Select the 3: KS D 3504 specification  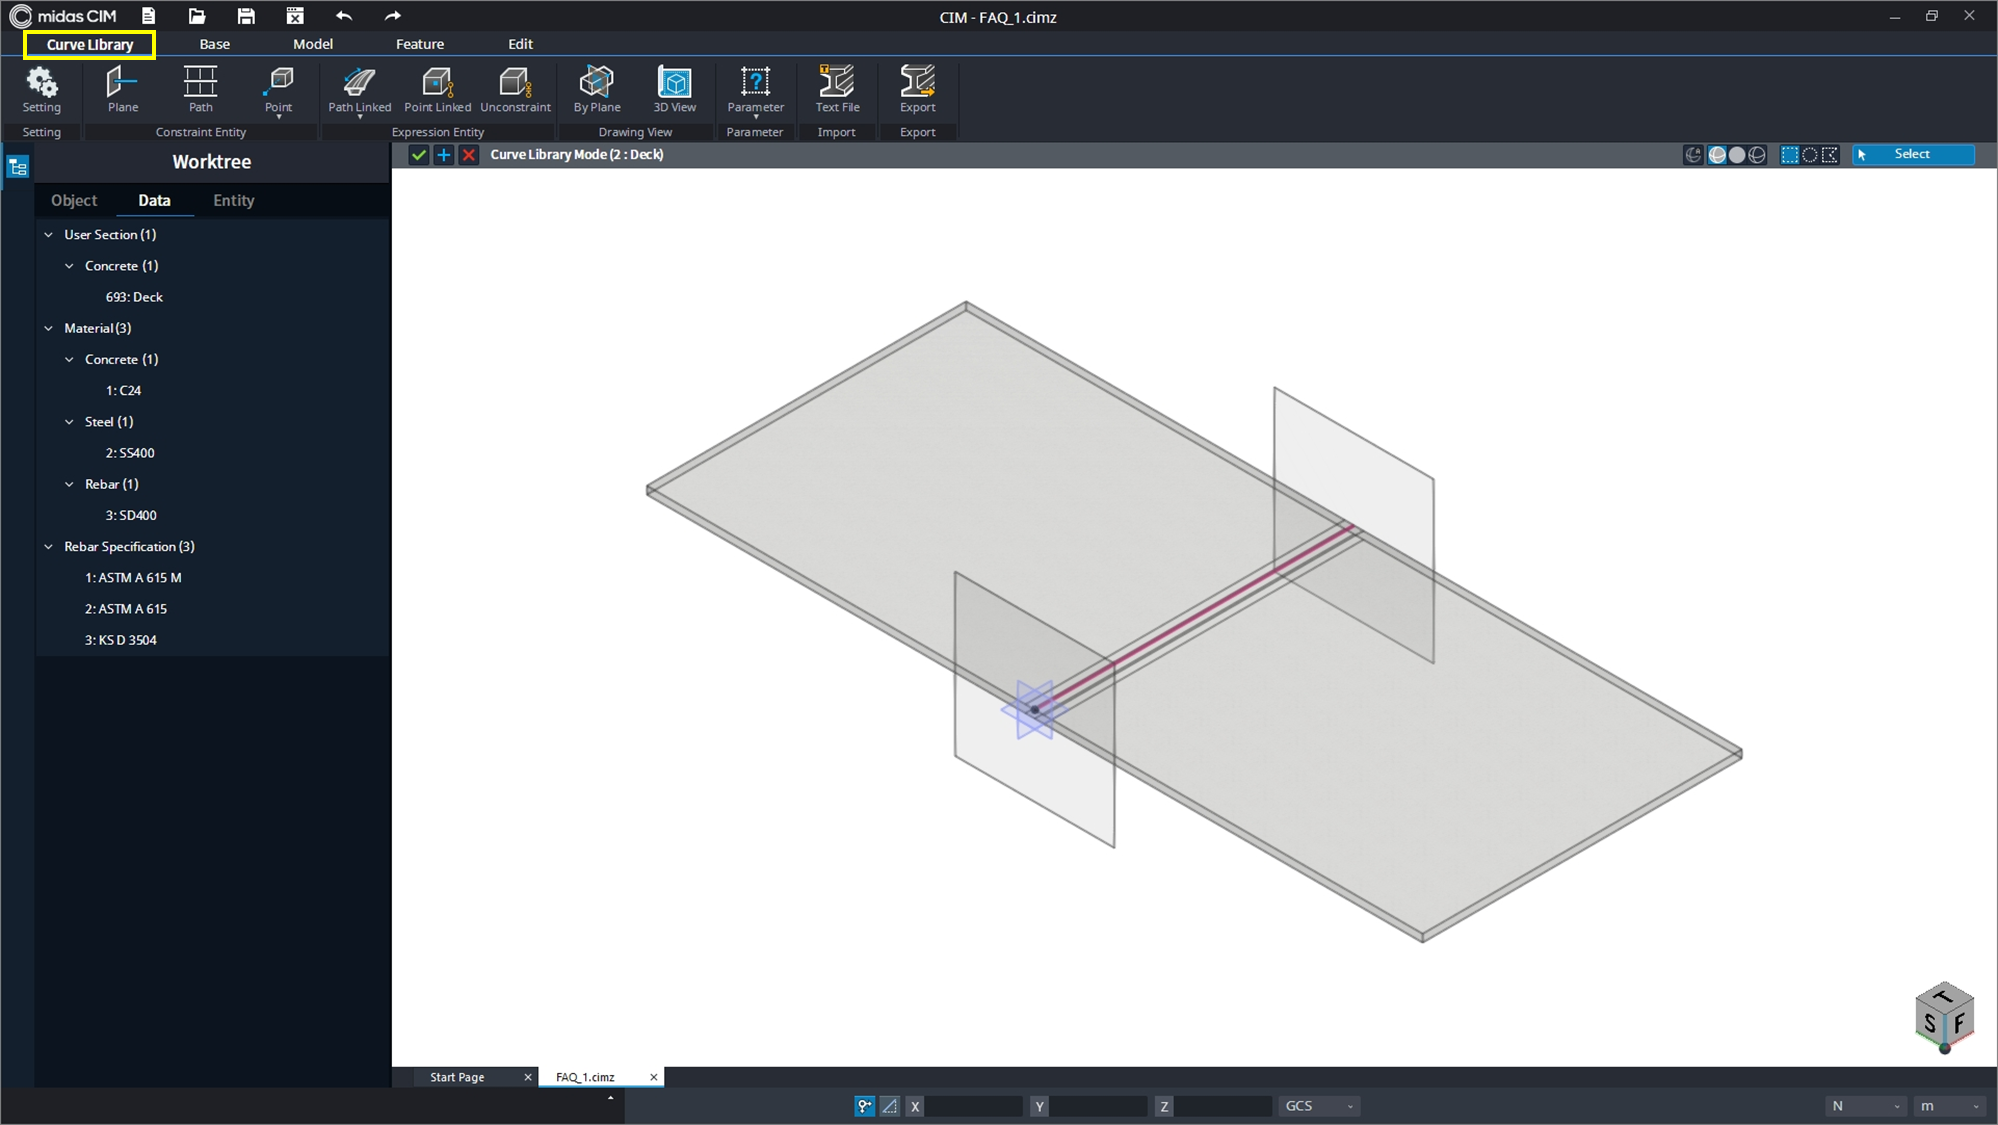tap(120, 640)
